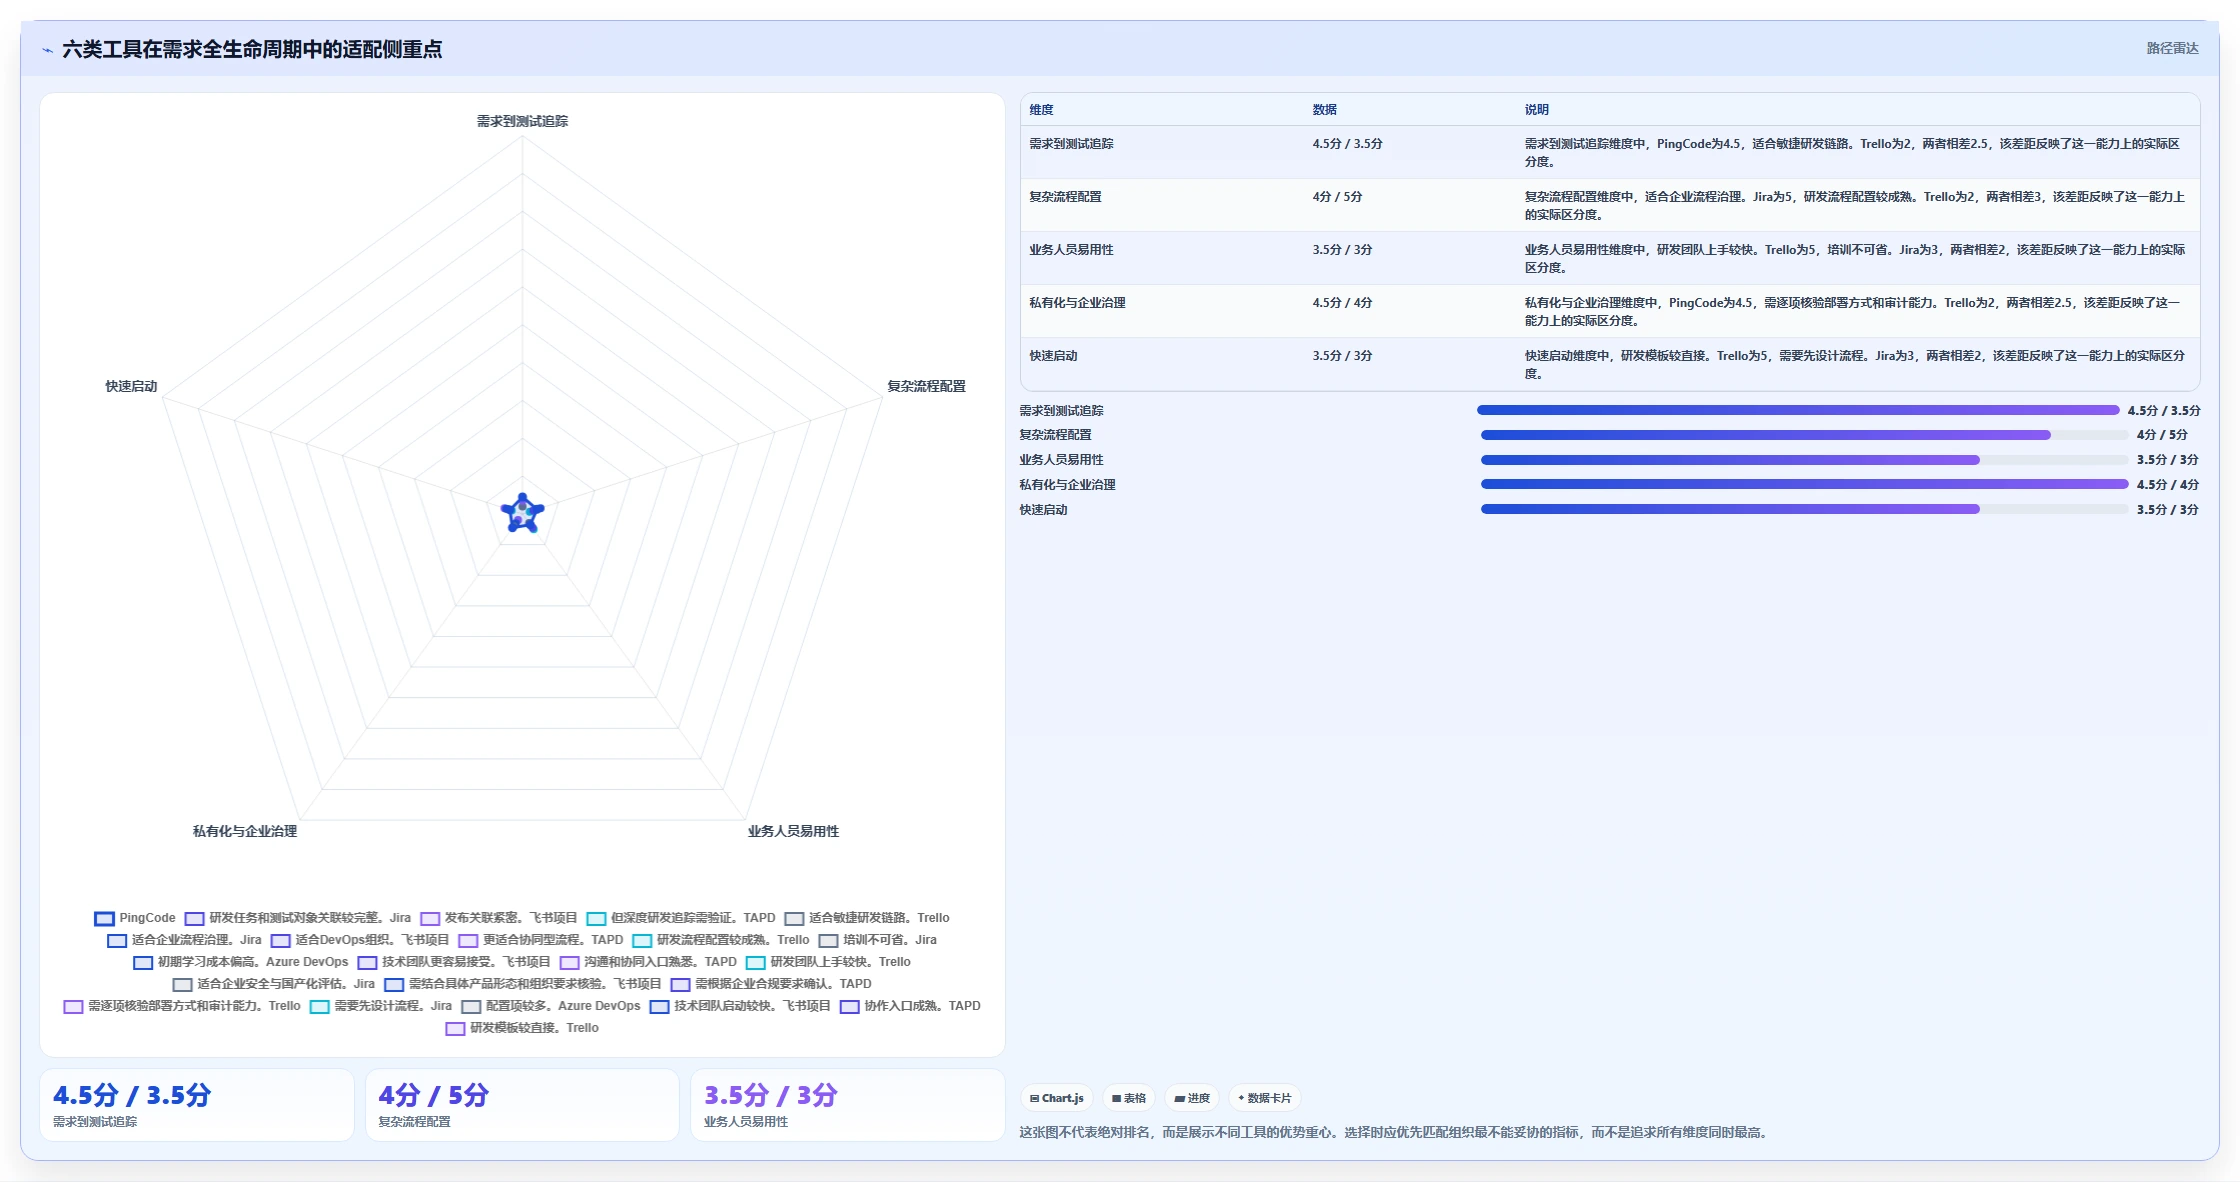Select legend entry 研发团队上手较快。Trello

(828, 962)
